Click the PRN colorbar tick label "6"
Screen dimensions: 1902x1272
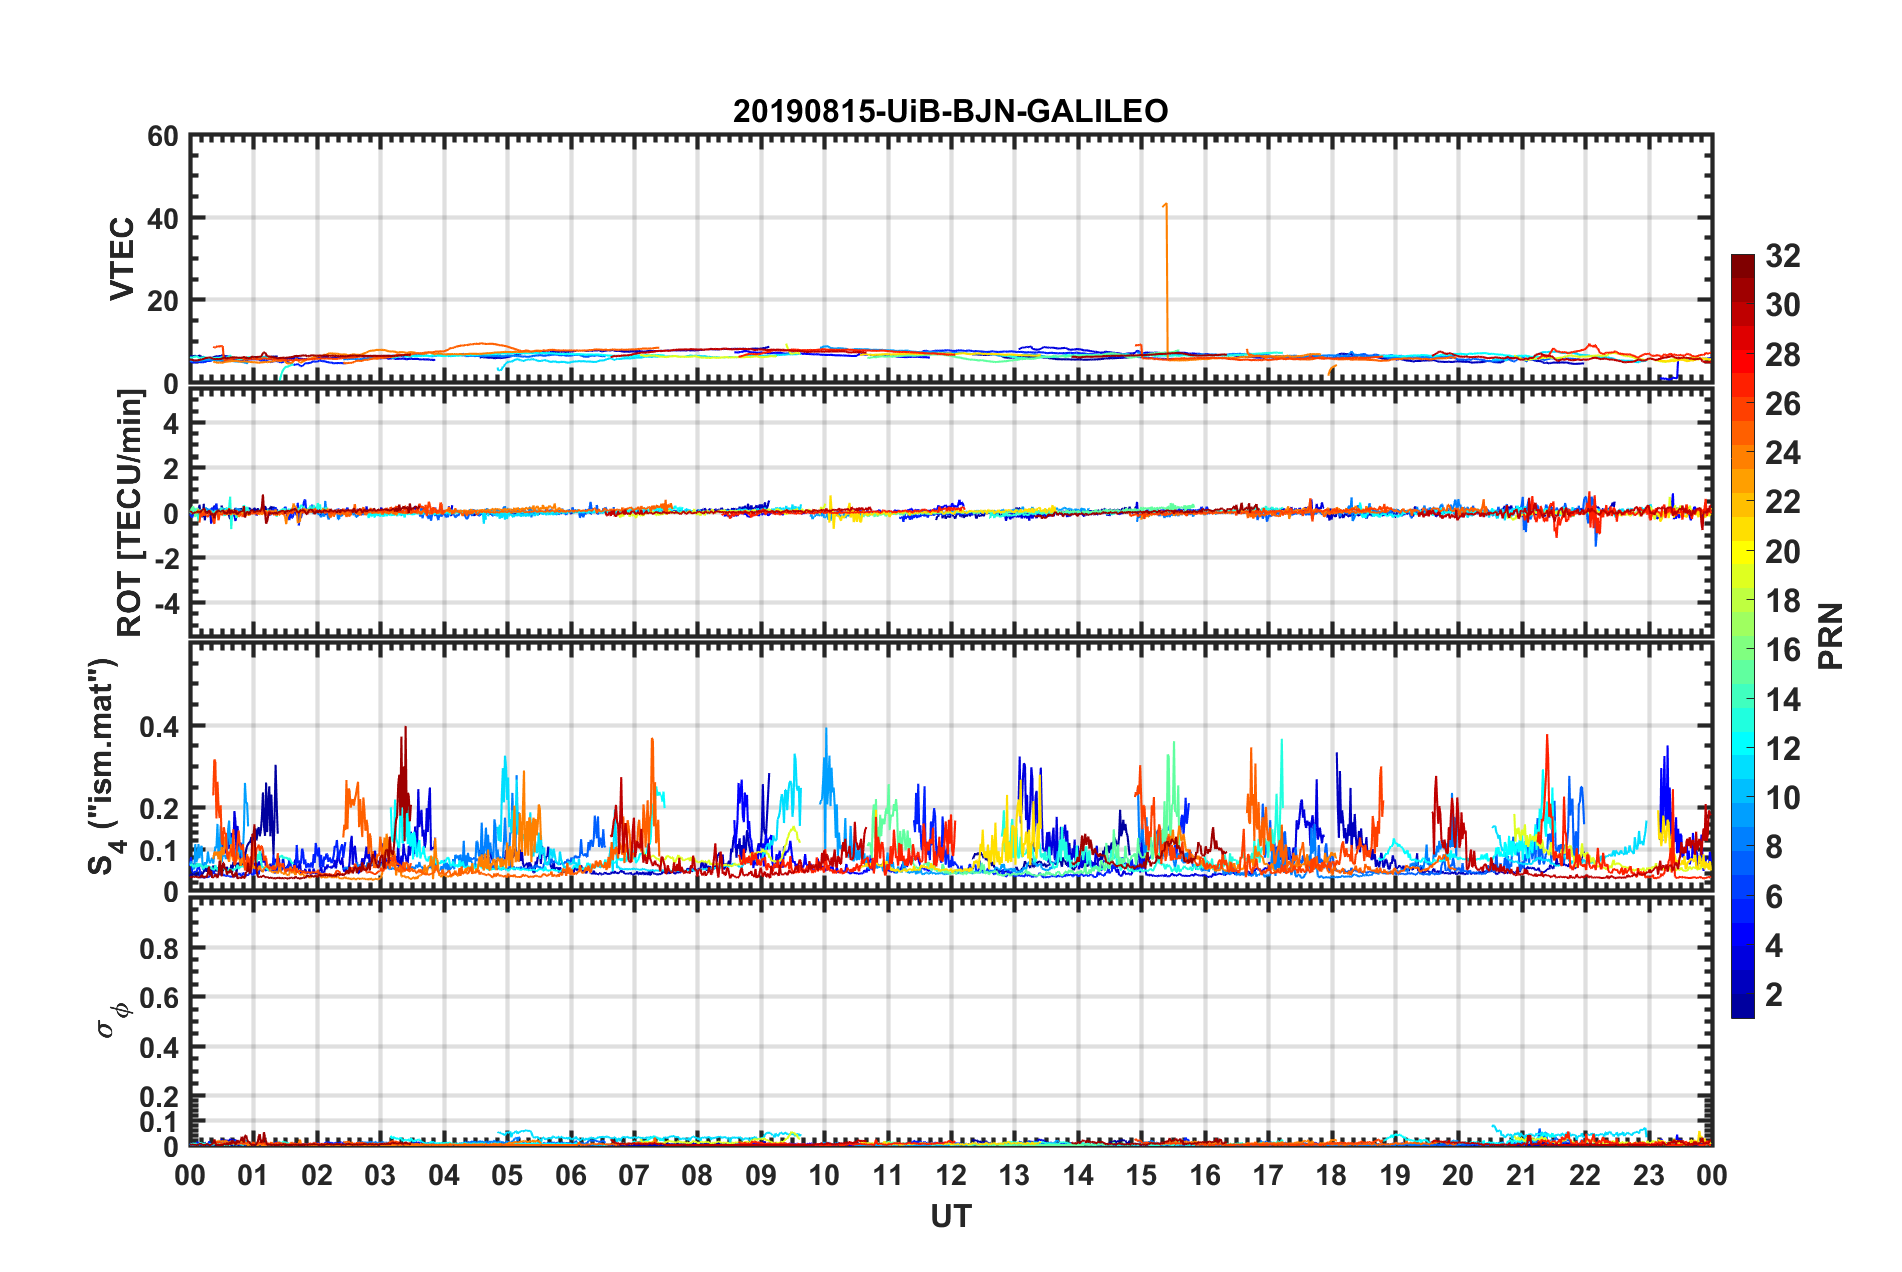tap(1774, 897)
